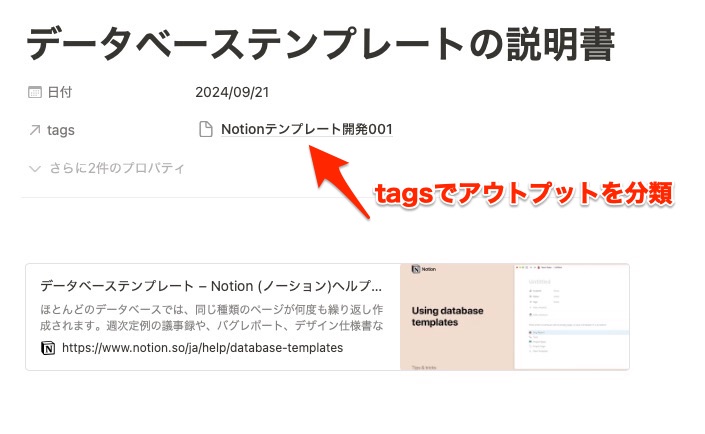
Task: Click the bookmark description starting ほとんどのデータベースでは
Action: 211,318
